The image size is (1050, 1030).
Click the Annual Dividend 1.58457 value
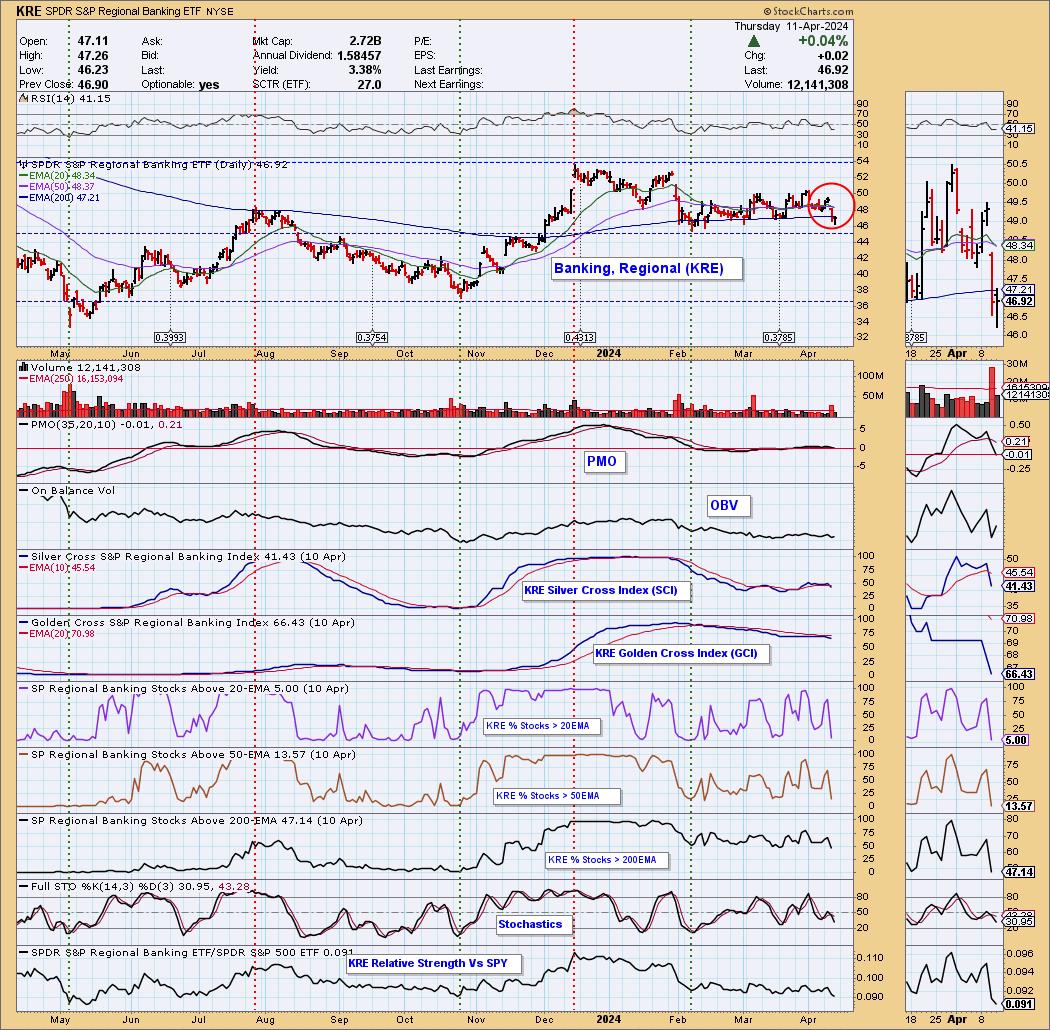tap(359, 56)
